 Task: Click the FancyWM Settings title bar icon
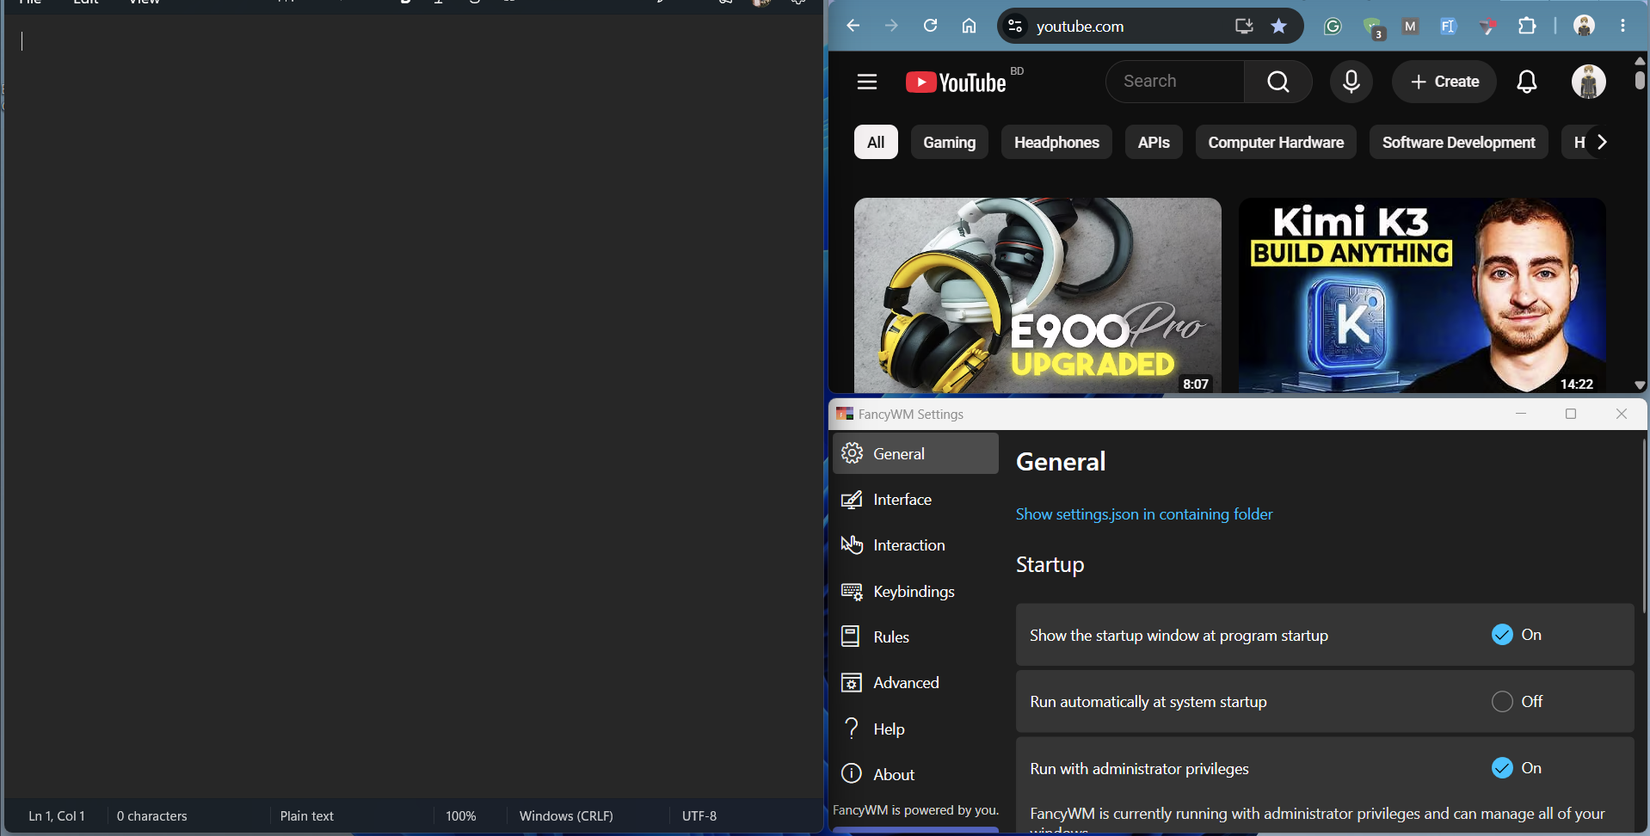[845, 414]
